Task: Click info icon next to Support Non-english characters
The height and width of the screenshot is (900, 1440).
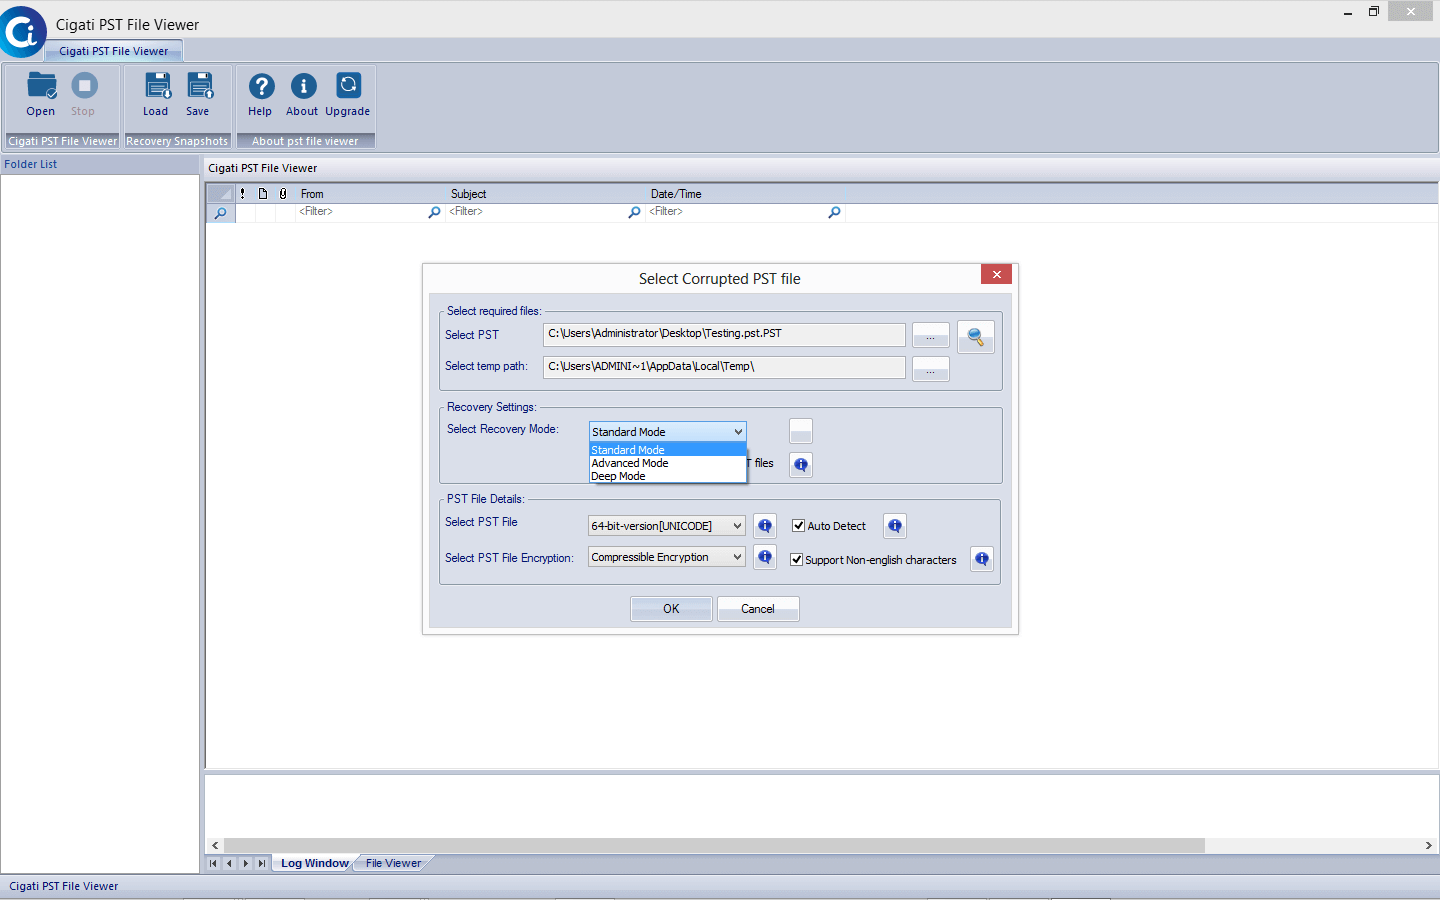Action: coord(982,559)
